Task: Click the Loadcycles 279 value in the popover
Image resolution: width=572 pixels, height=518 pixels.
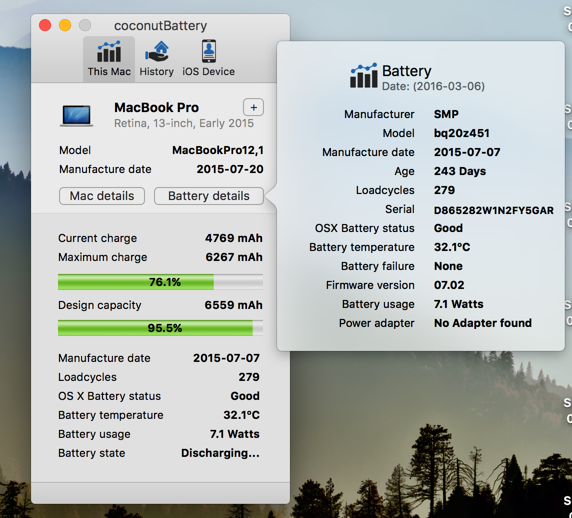Action: click(x=444, y=190)
